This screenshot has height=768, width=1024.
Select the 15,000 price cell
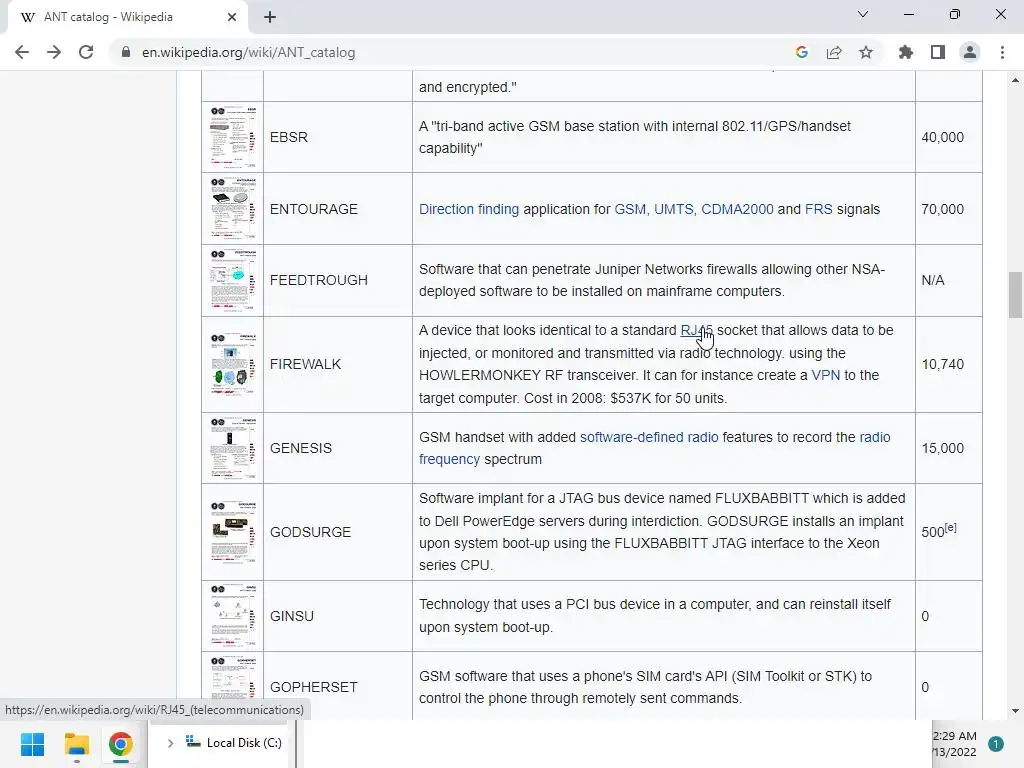[948, 448]
